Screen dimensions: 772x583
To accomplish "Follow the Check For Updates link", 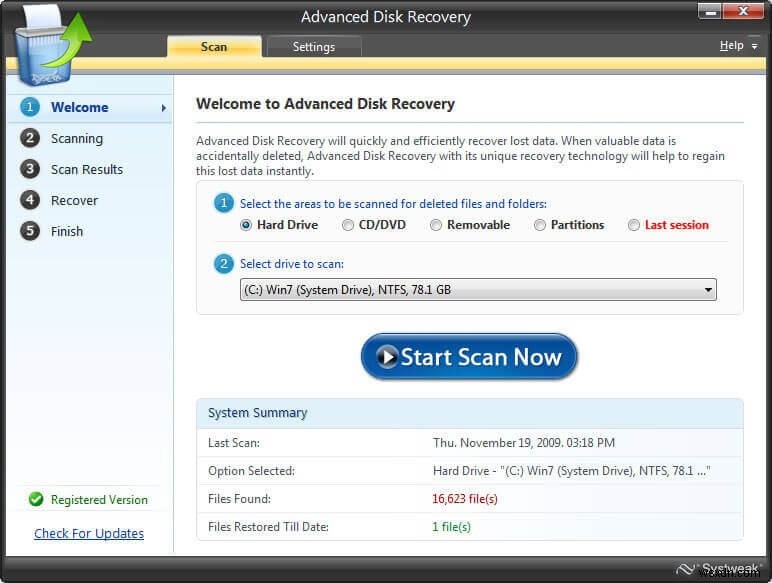I will tap(89, 533).
